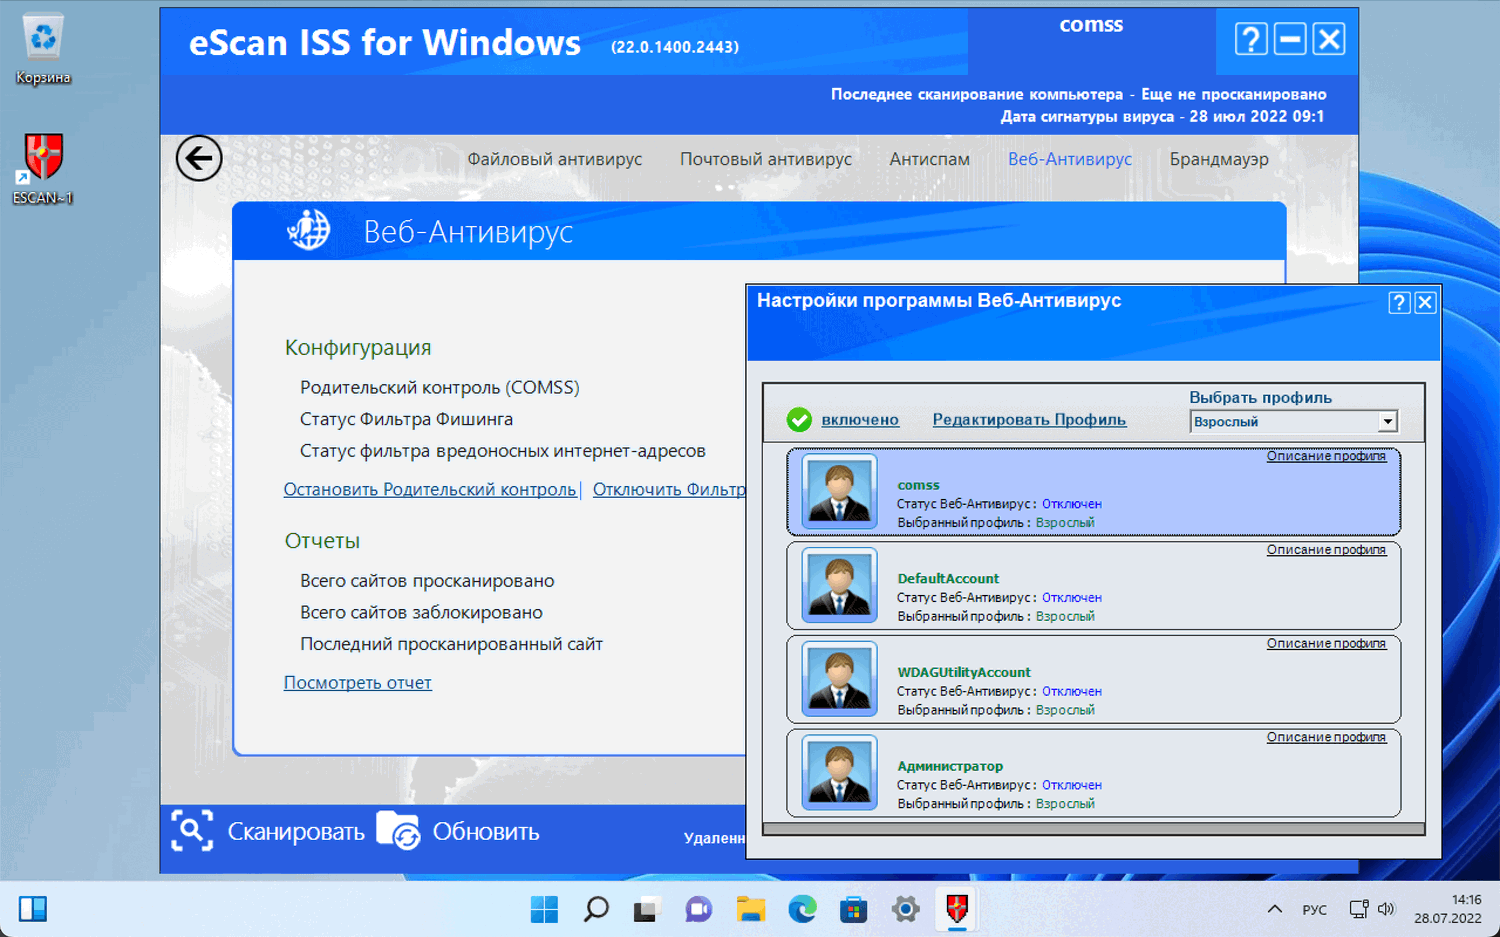Click the version number 22.0.1400.2443

click(675, 47)
